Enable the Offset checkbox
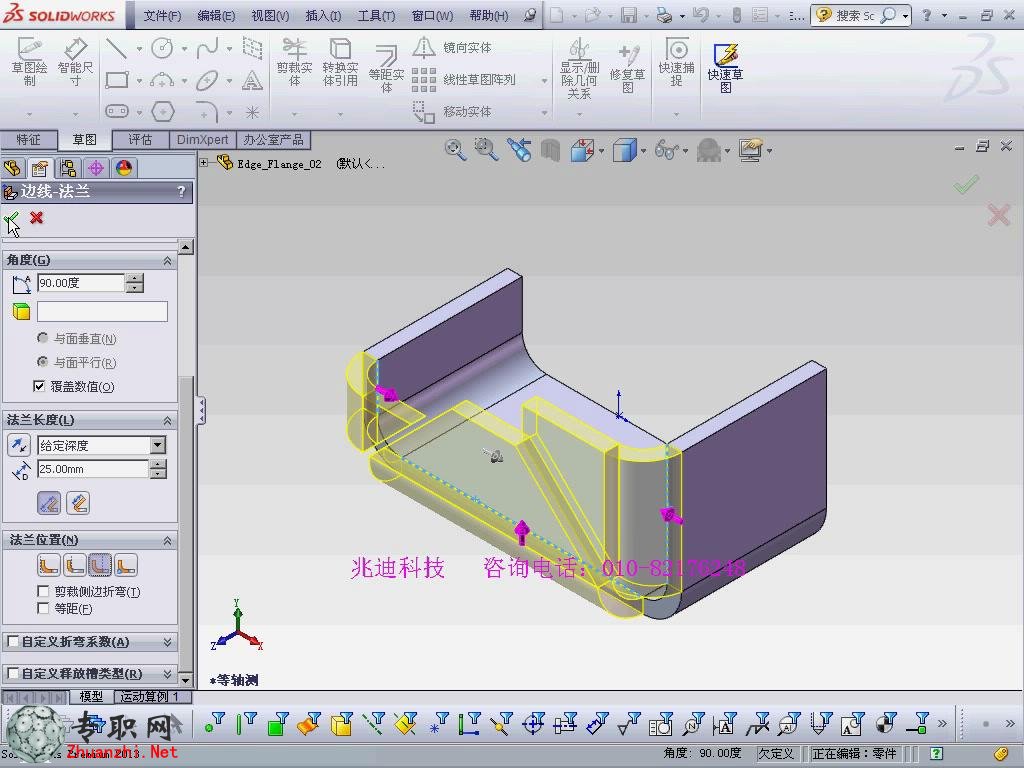Screen dimensions: 1024x768 tap(43, 609)
